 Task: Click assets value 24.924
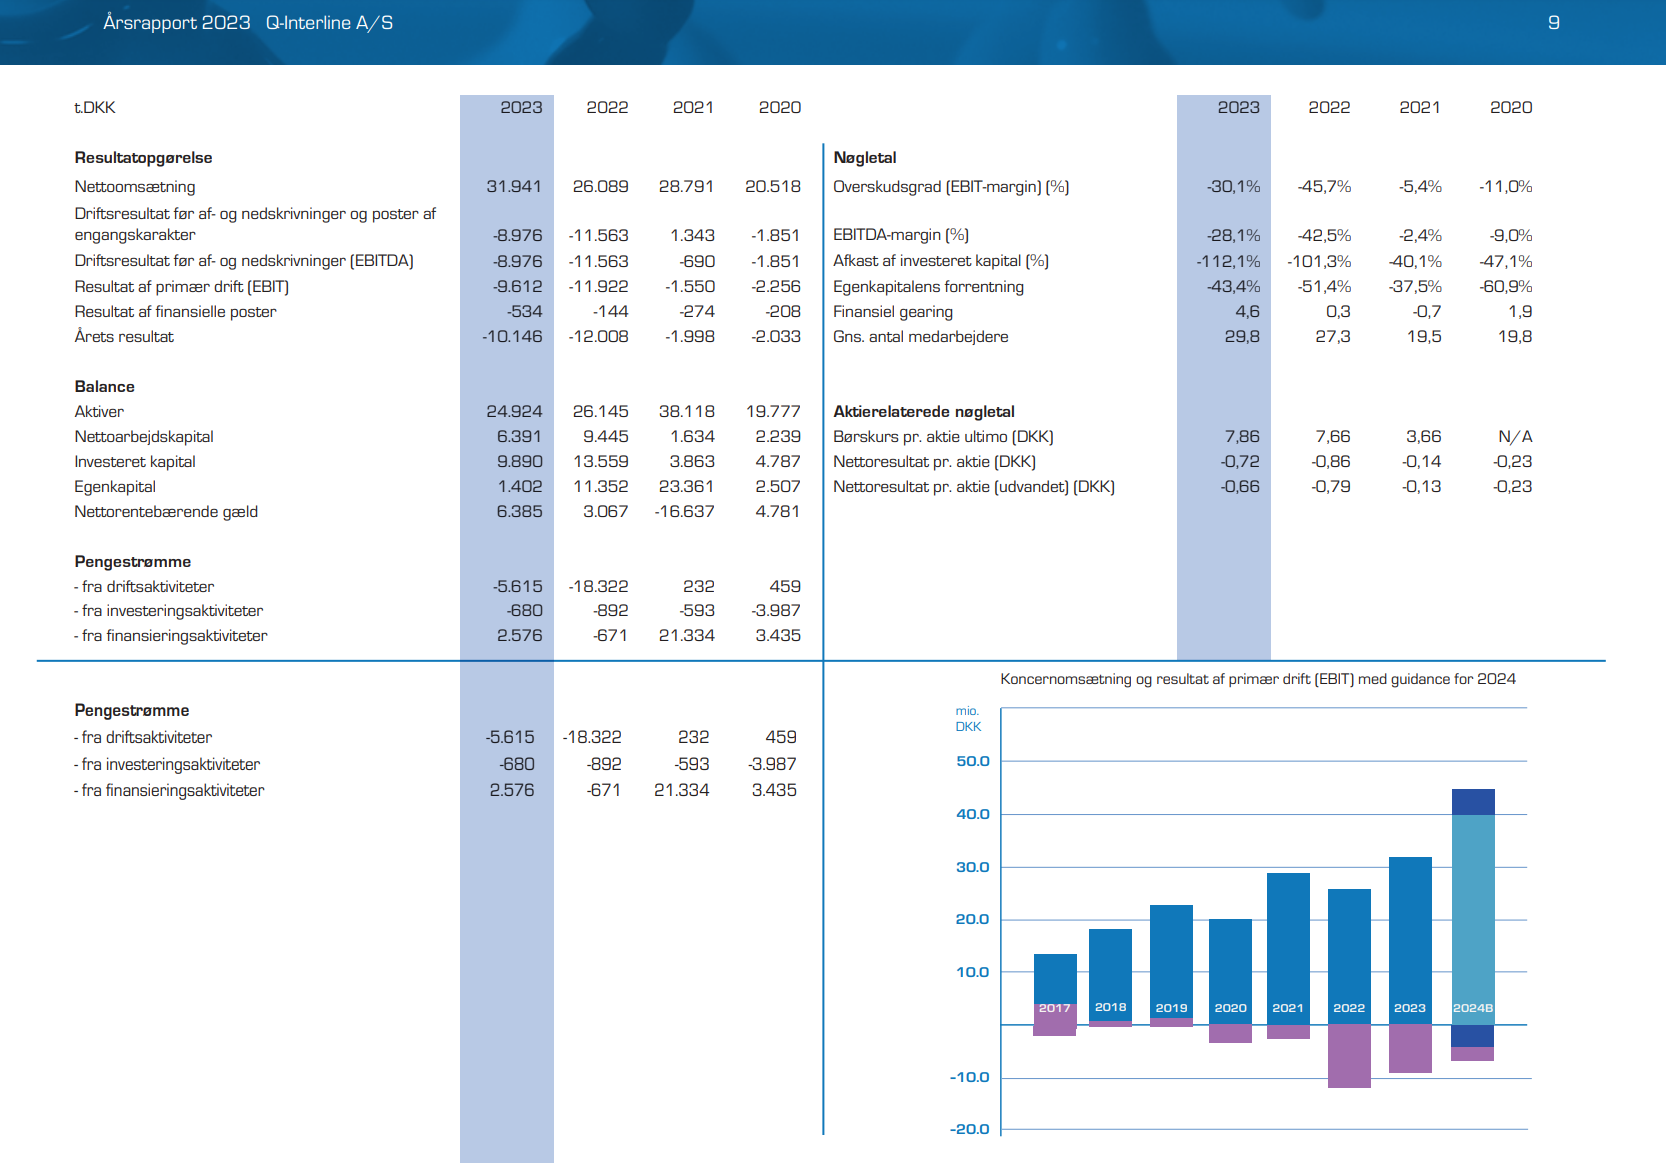pyautogui.click(x=514, y=411)
